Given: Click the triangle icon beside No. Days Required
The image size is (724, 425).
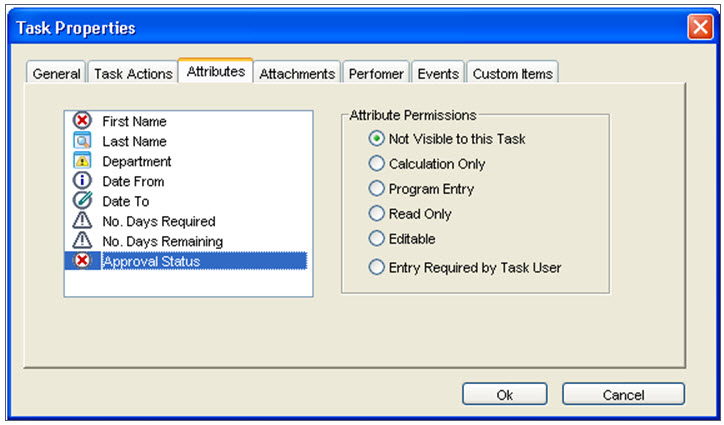Looking at the screenshot, I should pyautogui.click(x=82, y=220).
